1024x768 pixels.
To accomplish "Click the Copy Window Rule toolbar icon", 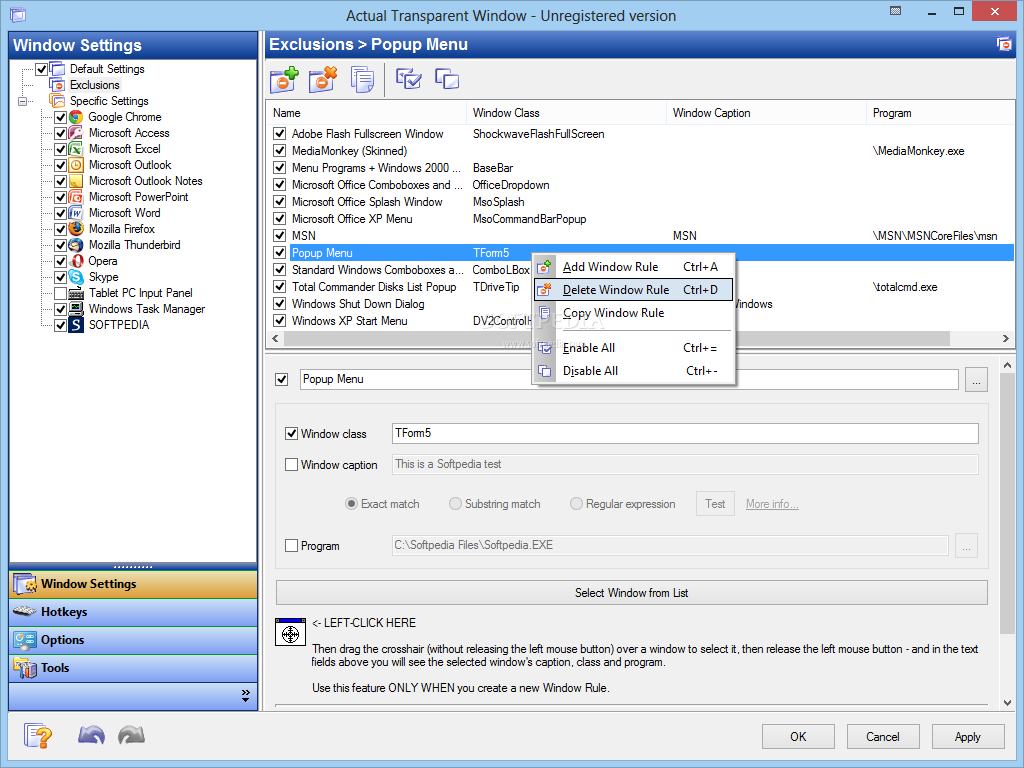I will point(362,80).
